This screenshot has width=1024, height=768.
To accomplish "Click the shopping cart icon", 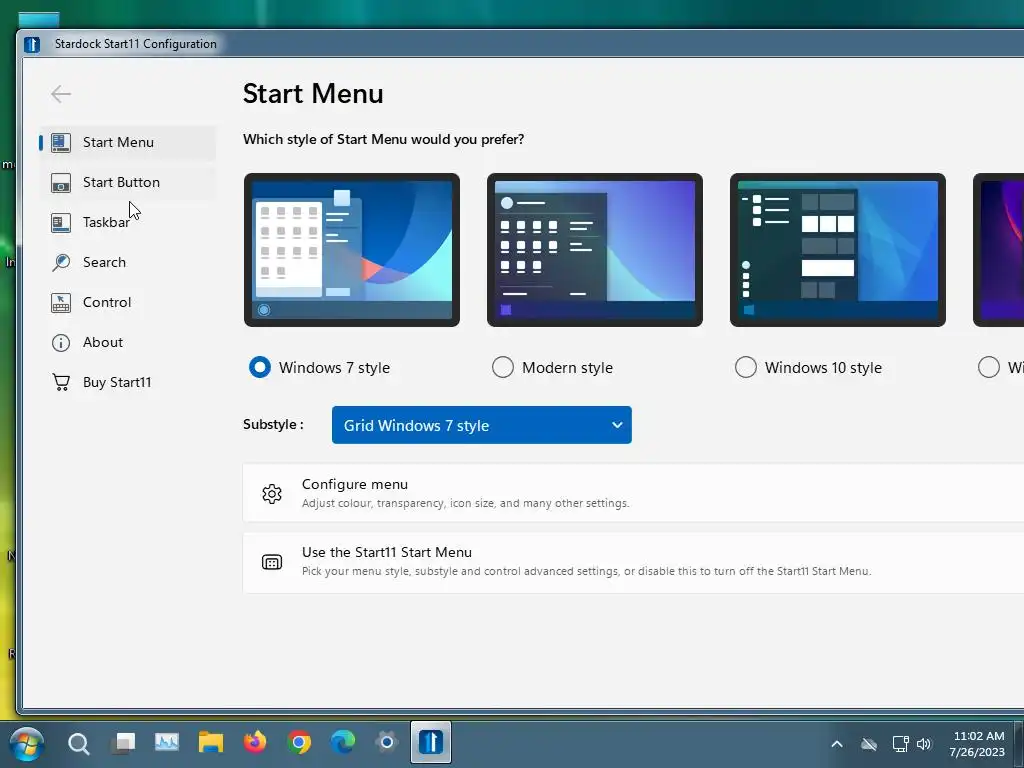I will pyautogui.click(x=61, y=382).
